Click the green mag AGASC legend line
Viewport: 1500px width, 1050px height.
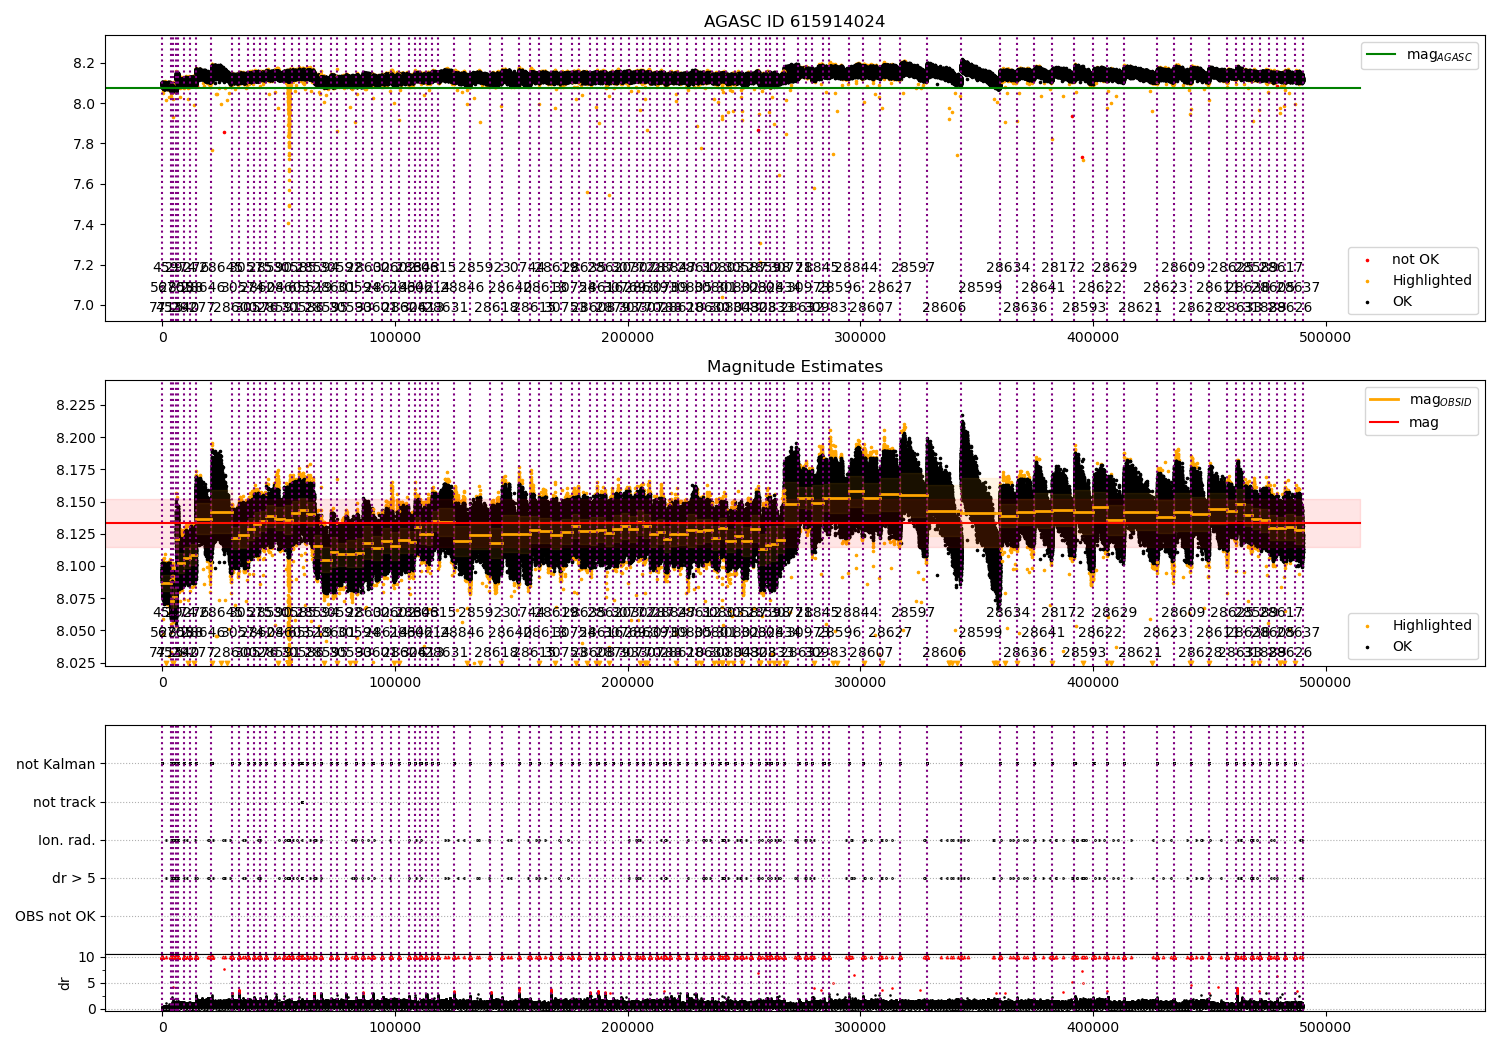(x=1383, y=55)
